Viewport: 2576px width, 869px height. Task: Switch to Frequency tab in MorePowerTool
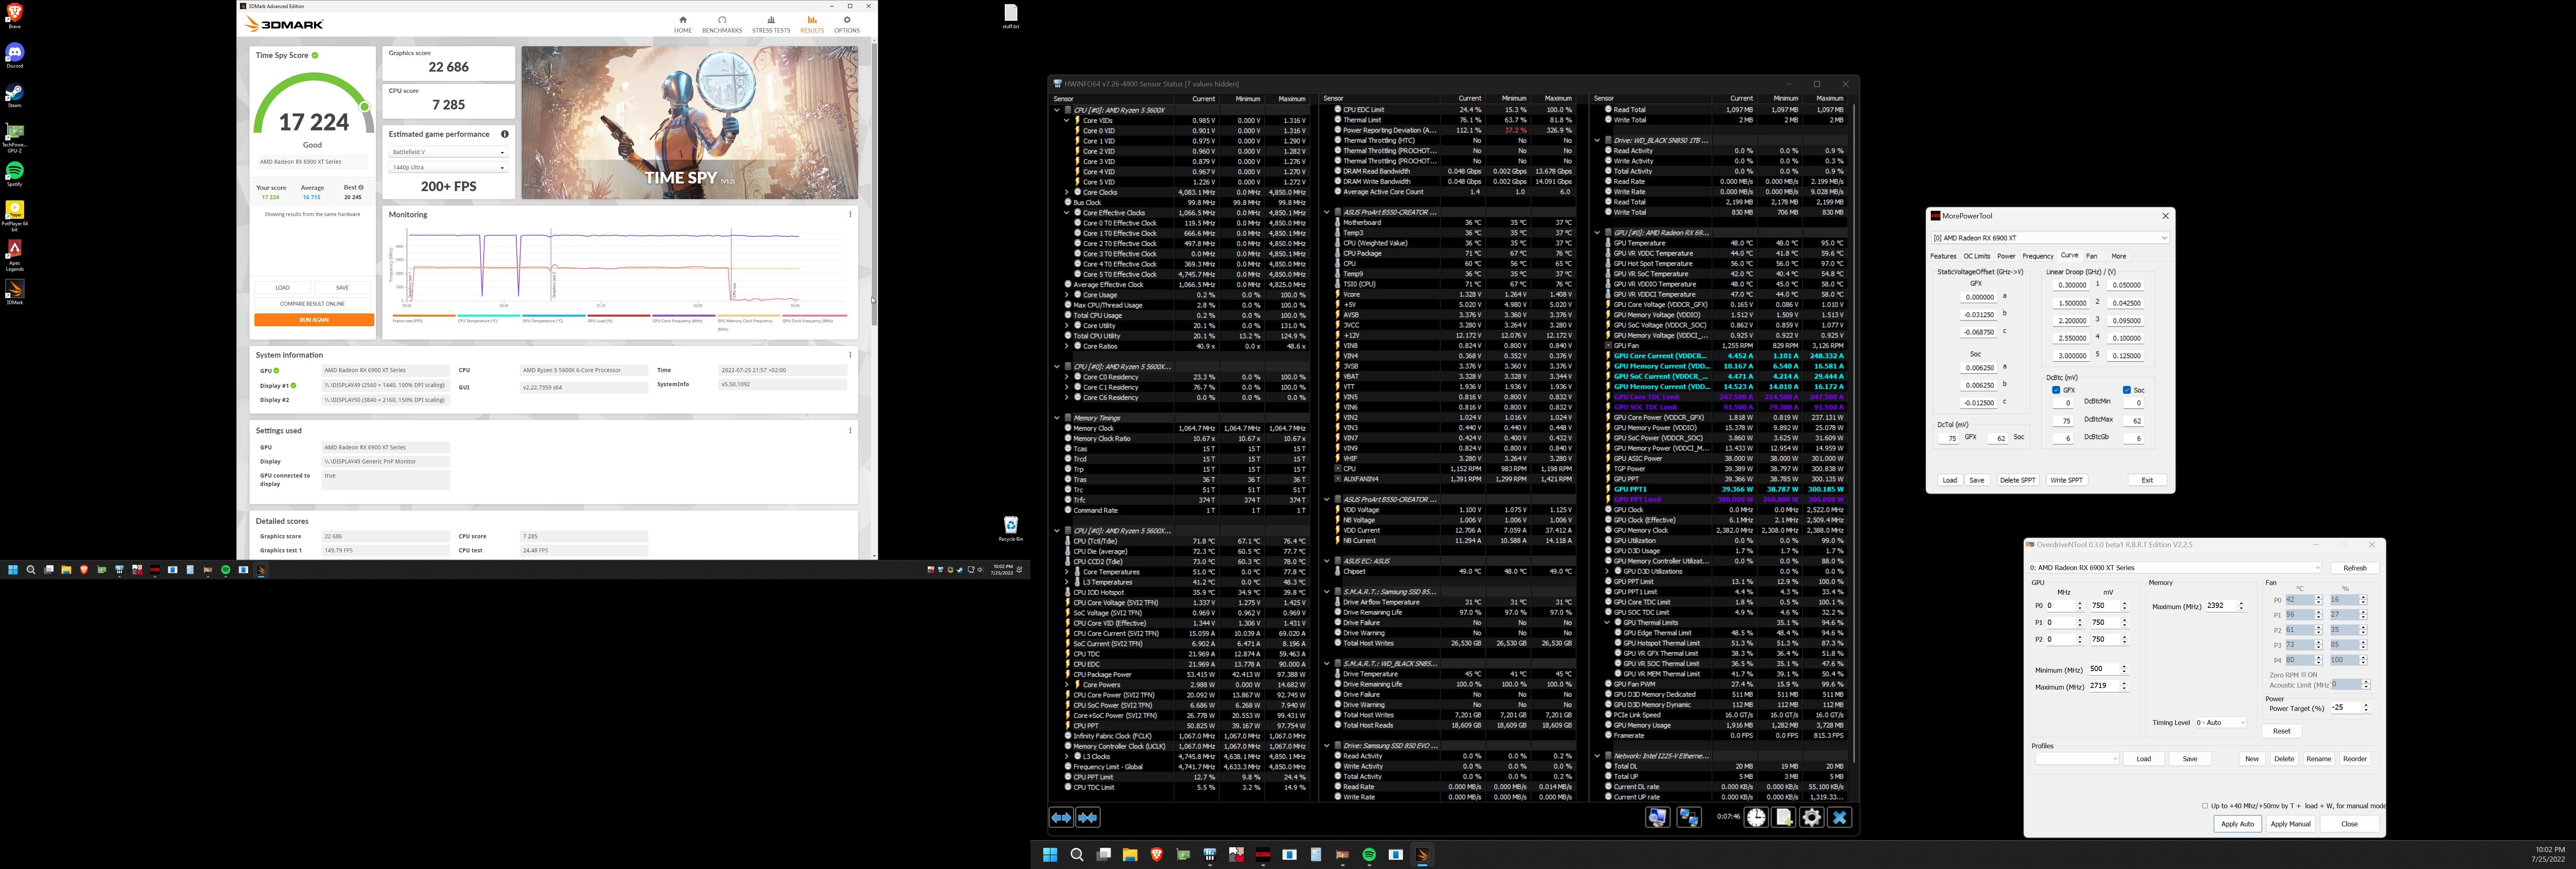(2038, 256)
